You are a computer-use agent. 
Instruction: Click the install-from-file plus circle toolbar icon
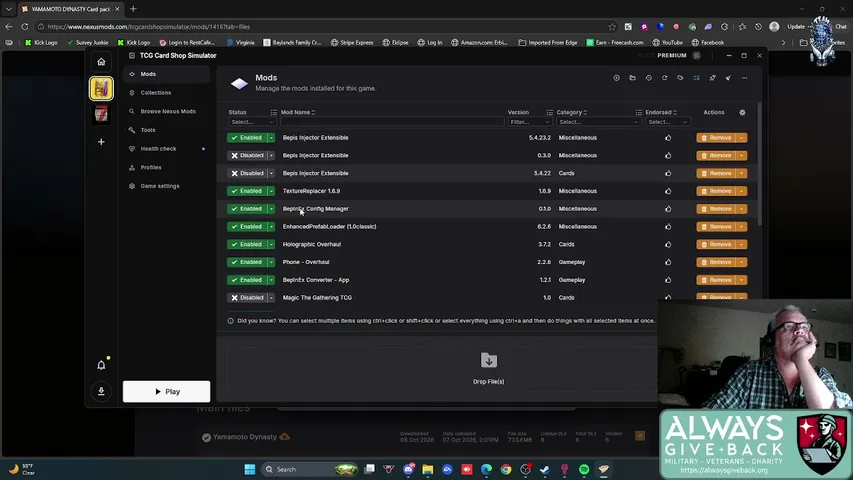click(x=616, y=78)
